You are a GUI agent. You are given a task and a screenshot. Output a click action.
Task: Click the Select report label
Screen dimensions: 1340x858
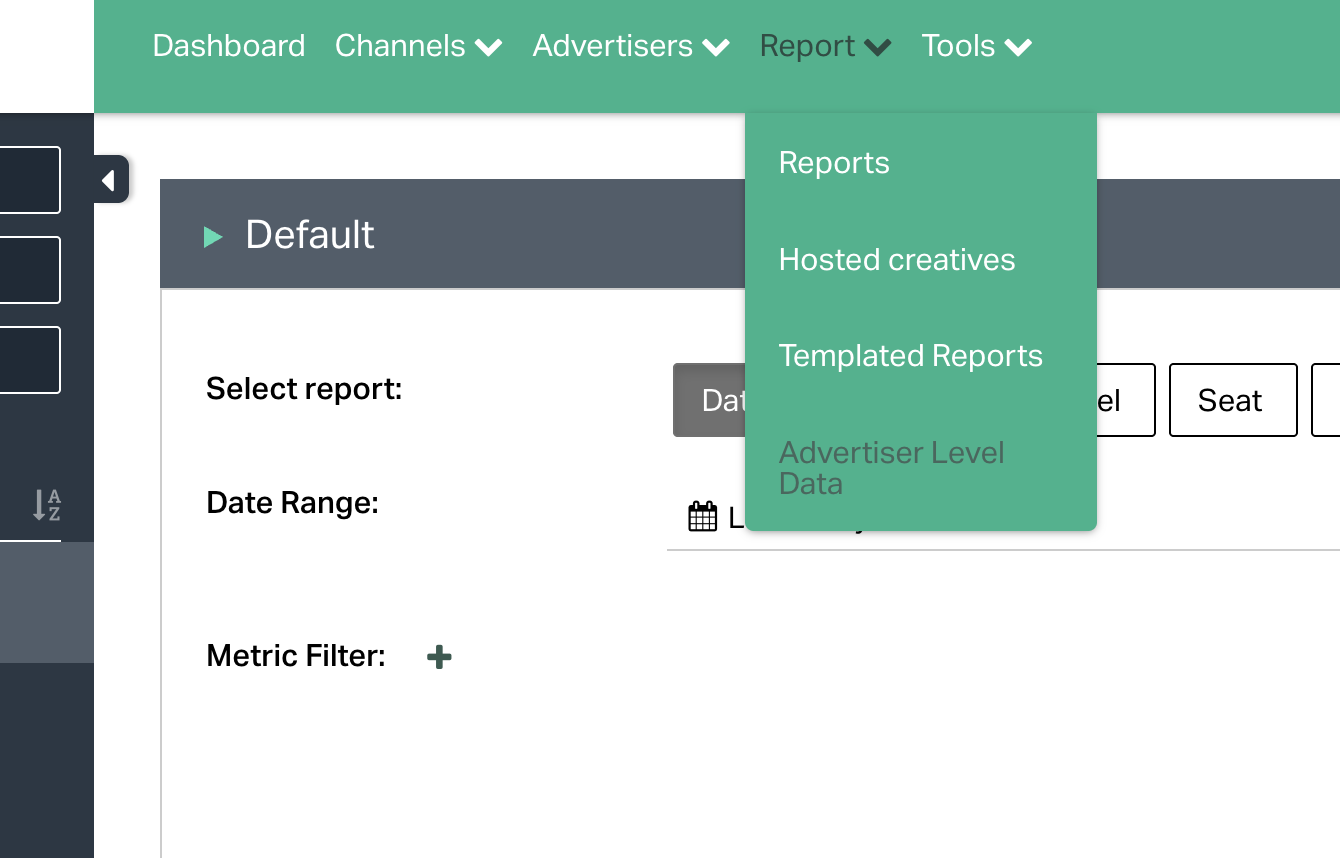tap(304, 388)
